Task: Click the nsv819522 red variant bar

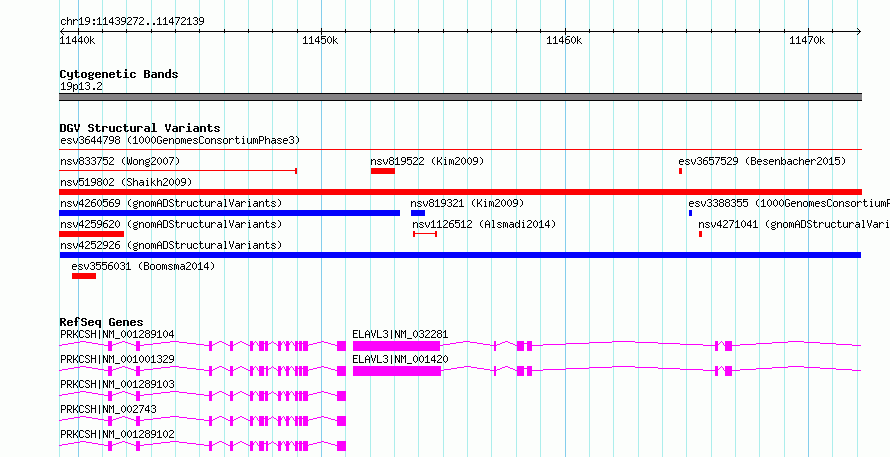Action: coord(383,171)
